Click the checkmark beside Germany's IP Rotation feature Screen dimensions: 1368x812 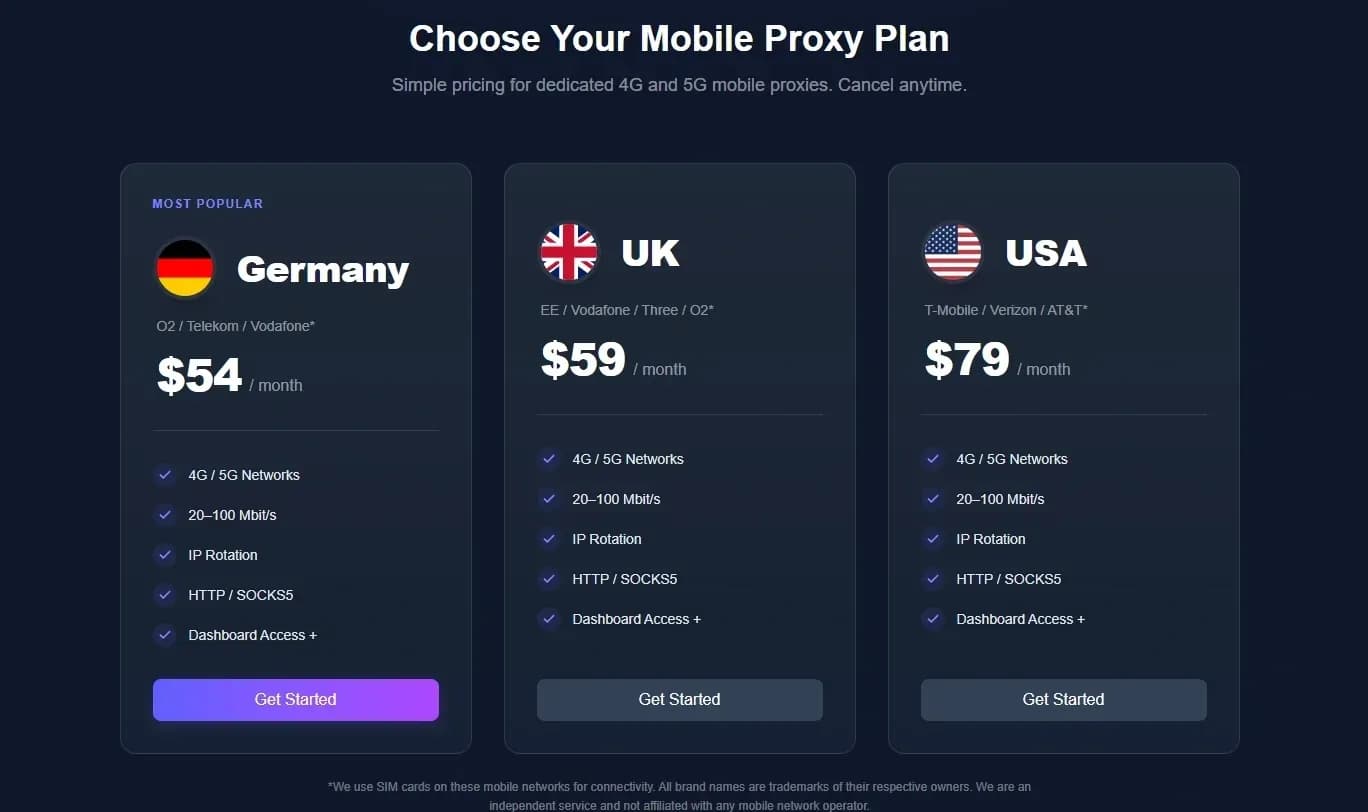point(165,555)
